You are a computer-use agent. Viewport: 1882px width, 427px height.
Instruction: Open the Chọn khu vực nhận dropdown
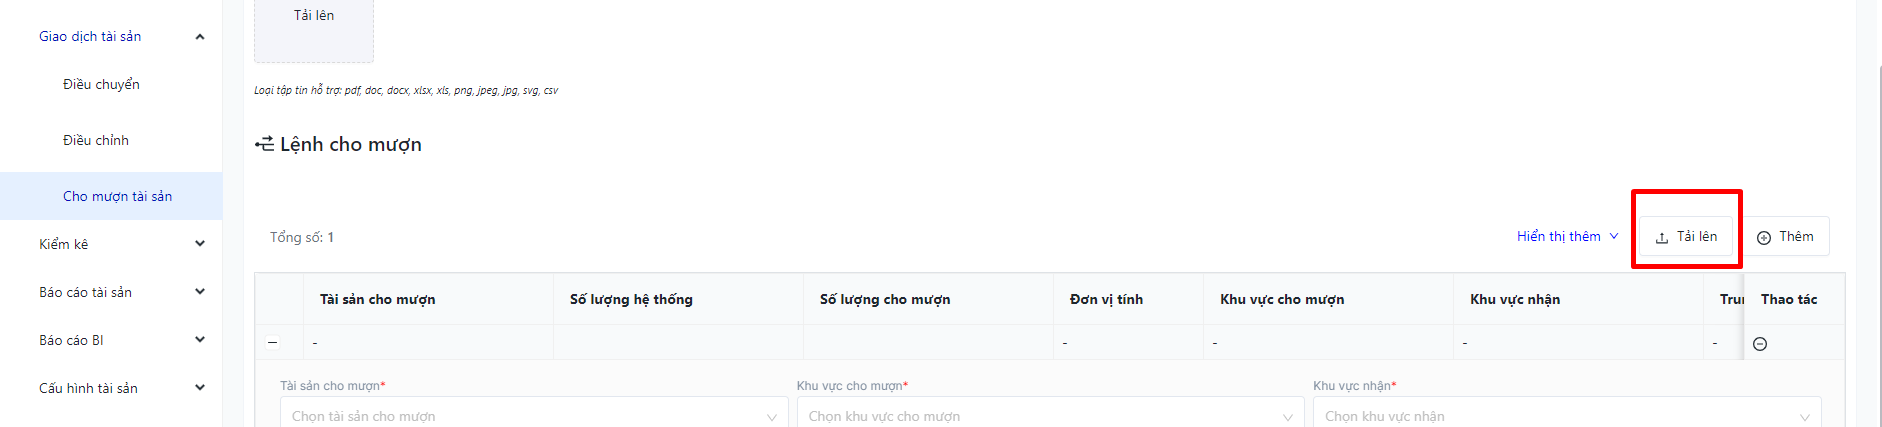(1566, 416)
